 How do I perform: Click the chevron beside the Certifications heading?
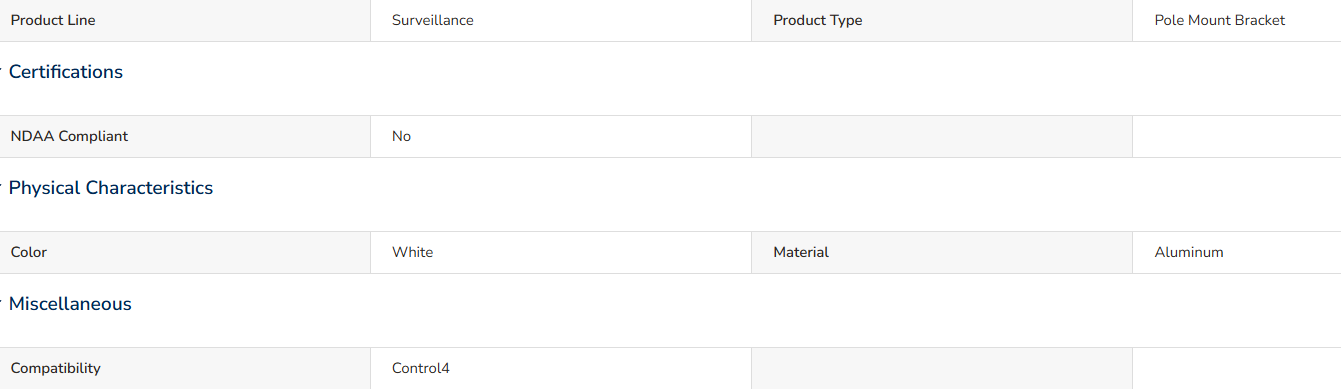(2, 72)
